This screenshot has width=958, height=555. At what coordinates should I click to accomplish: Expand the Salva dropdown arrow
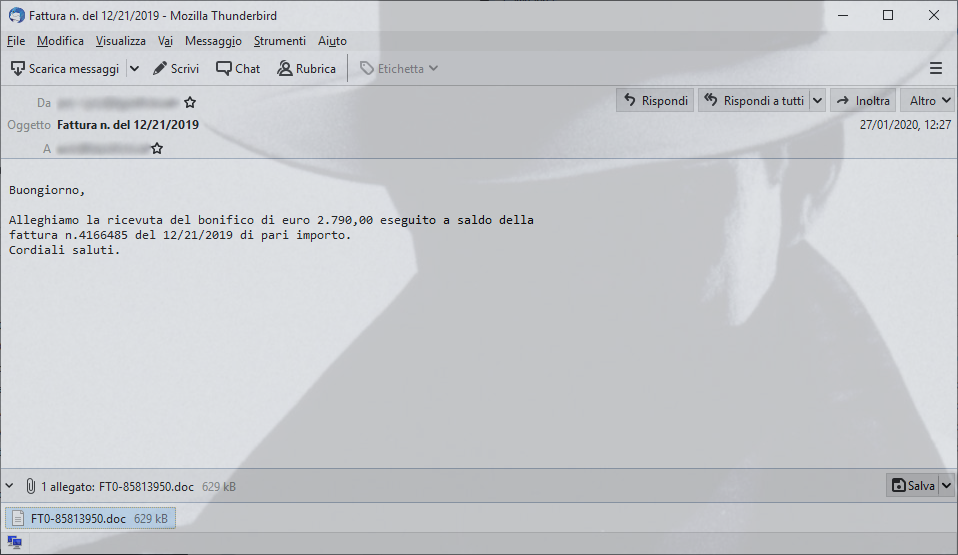click(946, 485)
